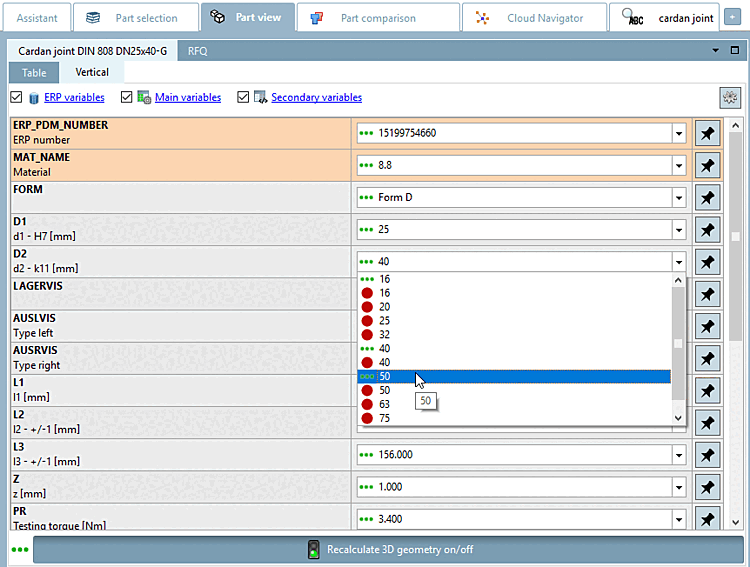Screen dimensions: 750x567
Task: Select red-marked value 25 in D2 list
Action: pyautogui.click(x=514, y=321)
